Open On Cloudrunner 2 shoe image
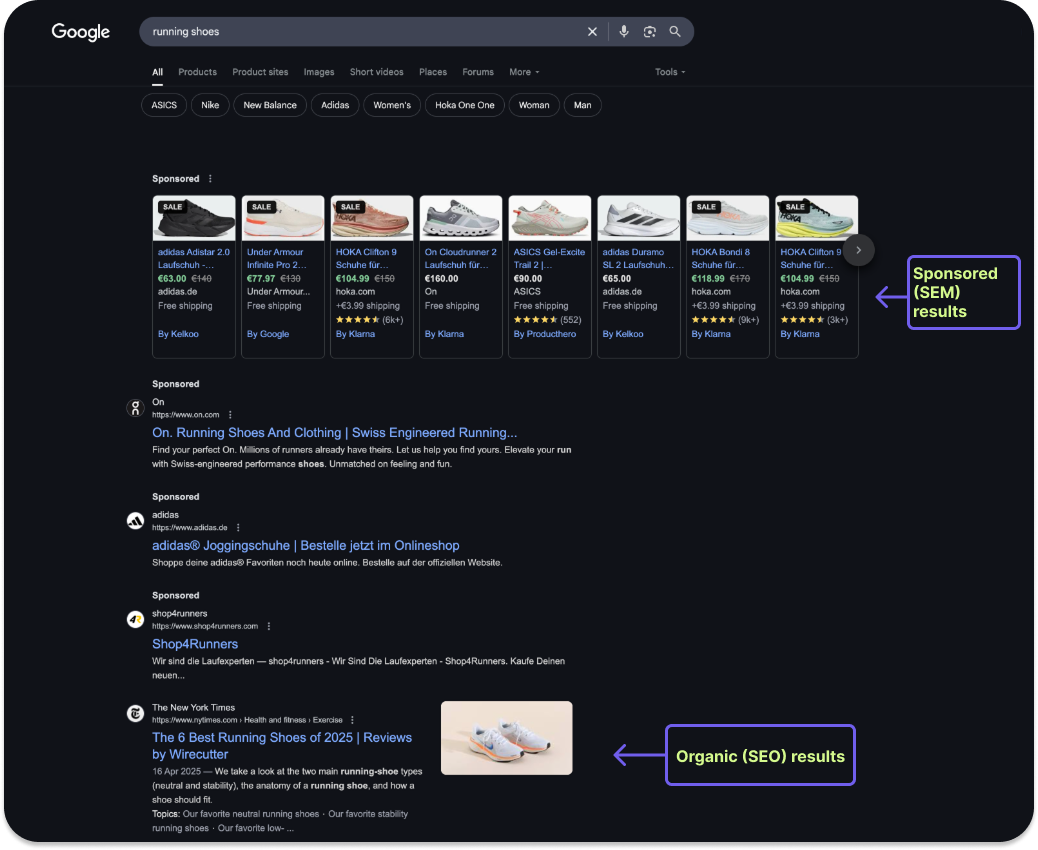This screenshot has width=1038, height=850. tap(461, 218)
